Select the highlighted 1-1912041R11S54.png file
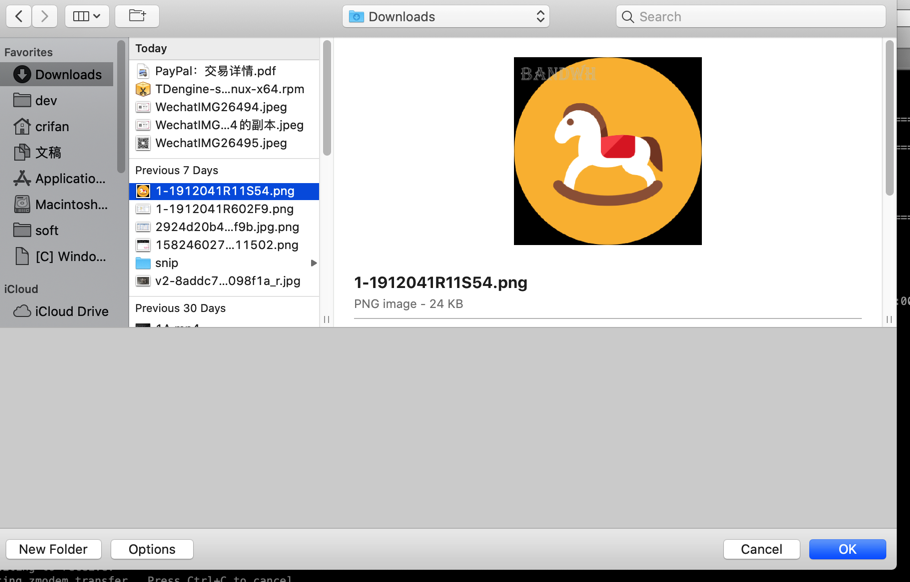Image resolution: width=910 pixels, height=582 pixels. pyautogui.click(x=224, y=191)
